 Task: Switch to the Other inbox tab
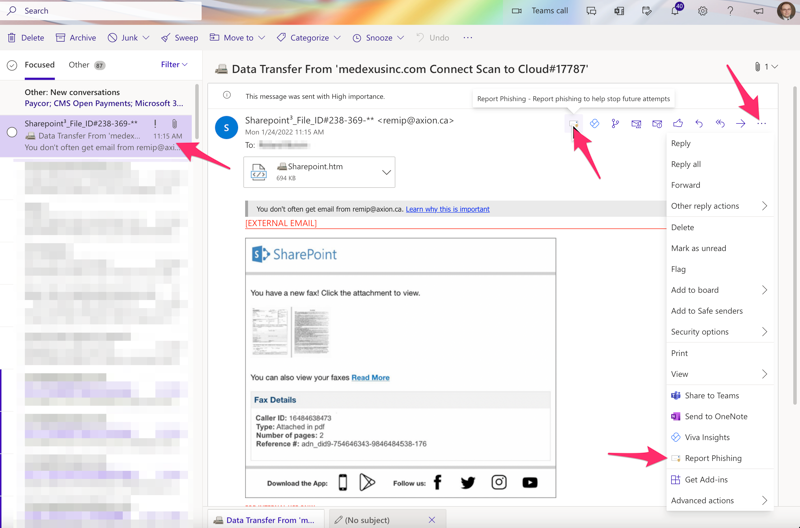click(x=79, y=65)
